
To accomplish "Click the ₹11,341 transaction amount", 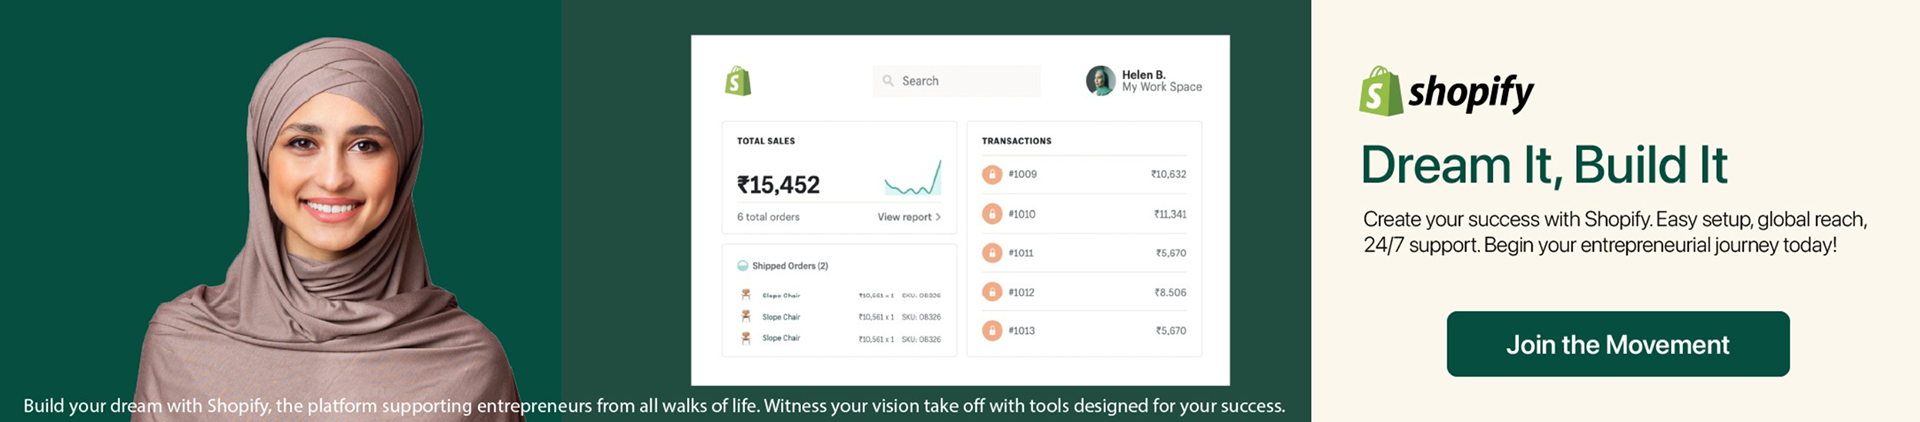I will coord(1170,214).
